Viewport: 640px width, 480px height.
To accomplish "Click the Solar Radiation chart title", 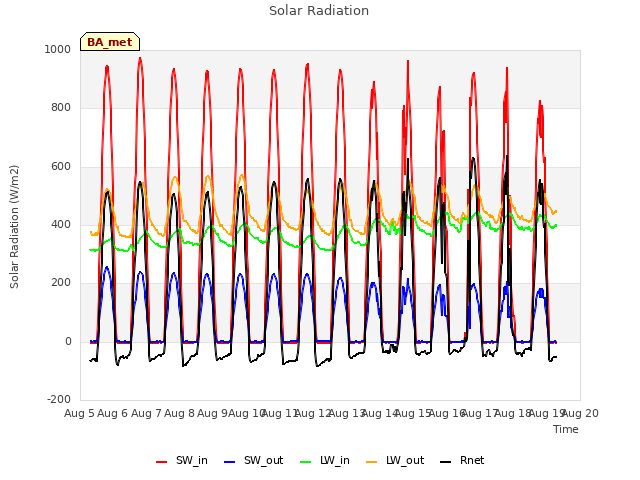I will point(319,11).
